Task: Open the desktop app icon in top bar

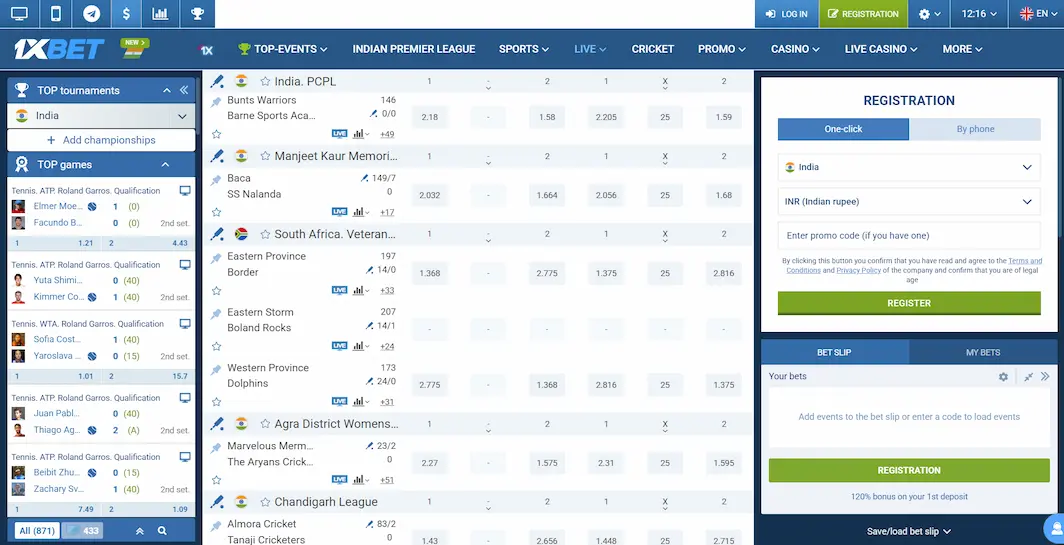Action: (x=20, y=14)
